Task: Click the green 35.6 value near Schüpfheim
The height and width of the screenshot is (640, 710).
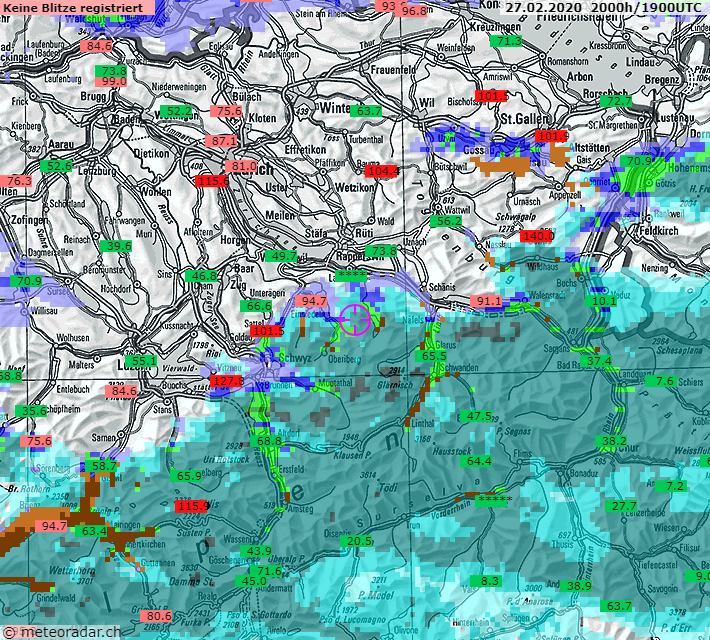Action: [31, 411]
